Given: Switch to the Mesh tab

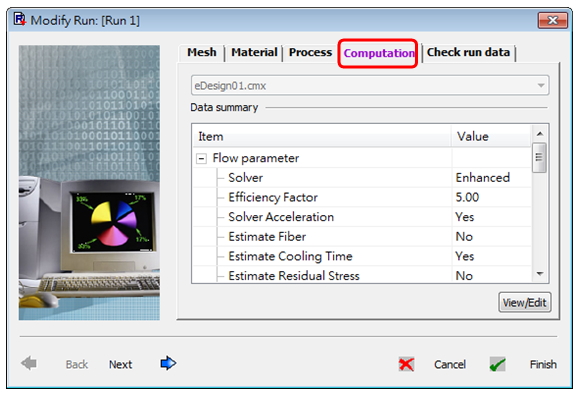Looking at the screenshot, I should pyautogui.click(x=202, y=52).
